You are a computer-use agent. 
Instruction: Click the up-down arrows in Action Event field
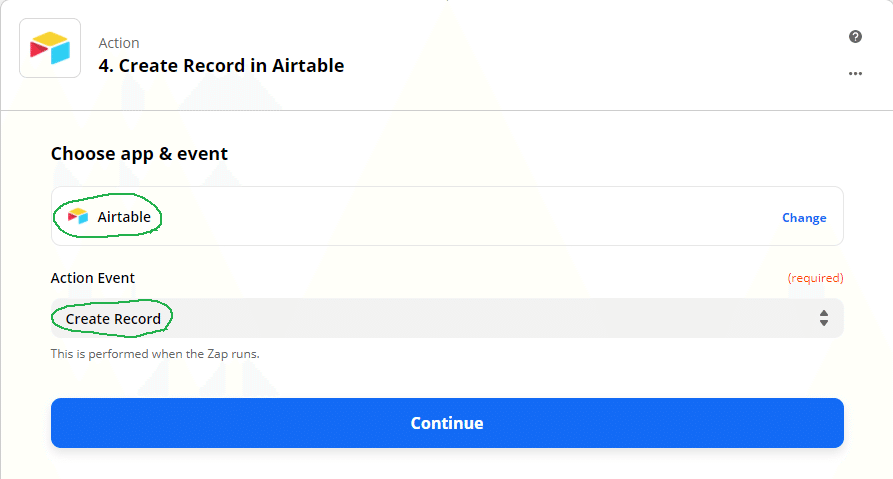(x=824, y=318)
